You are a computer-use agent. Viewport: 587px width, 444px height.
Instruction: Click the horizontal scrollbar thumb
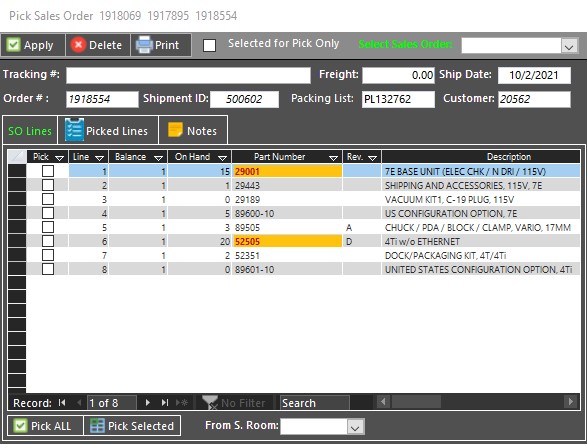click(x=416, y=402)
